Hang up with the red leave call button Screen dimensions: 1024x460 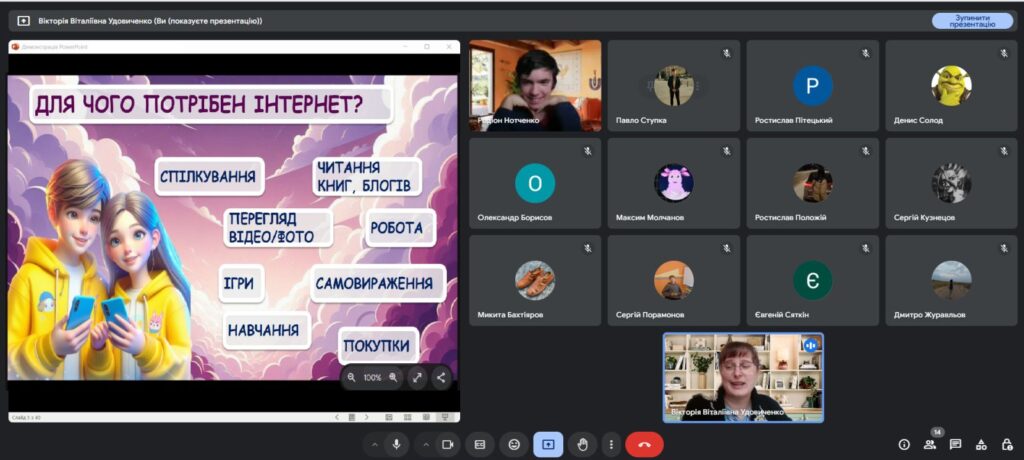tap(644, 444)
